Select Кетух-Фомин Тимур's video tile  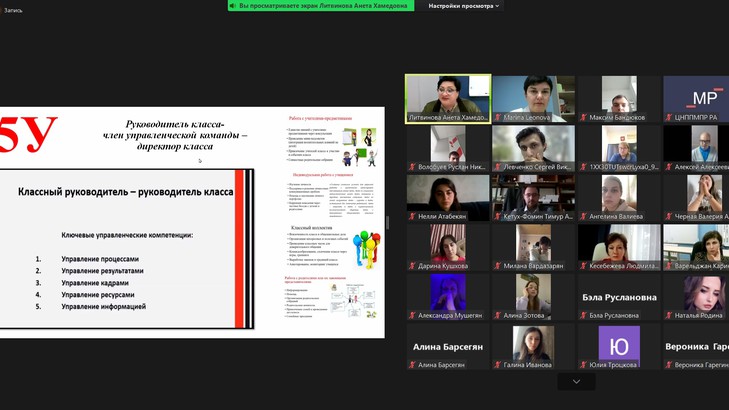[x=533, y=198]
